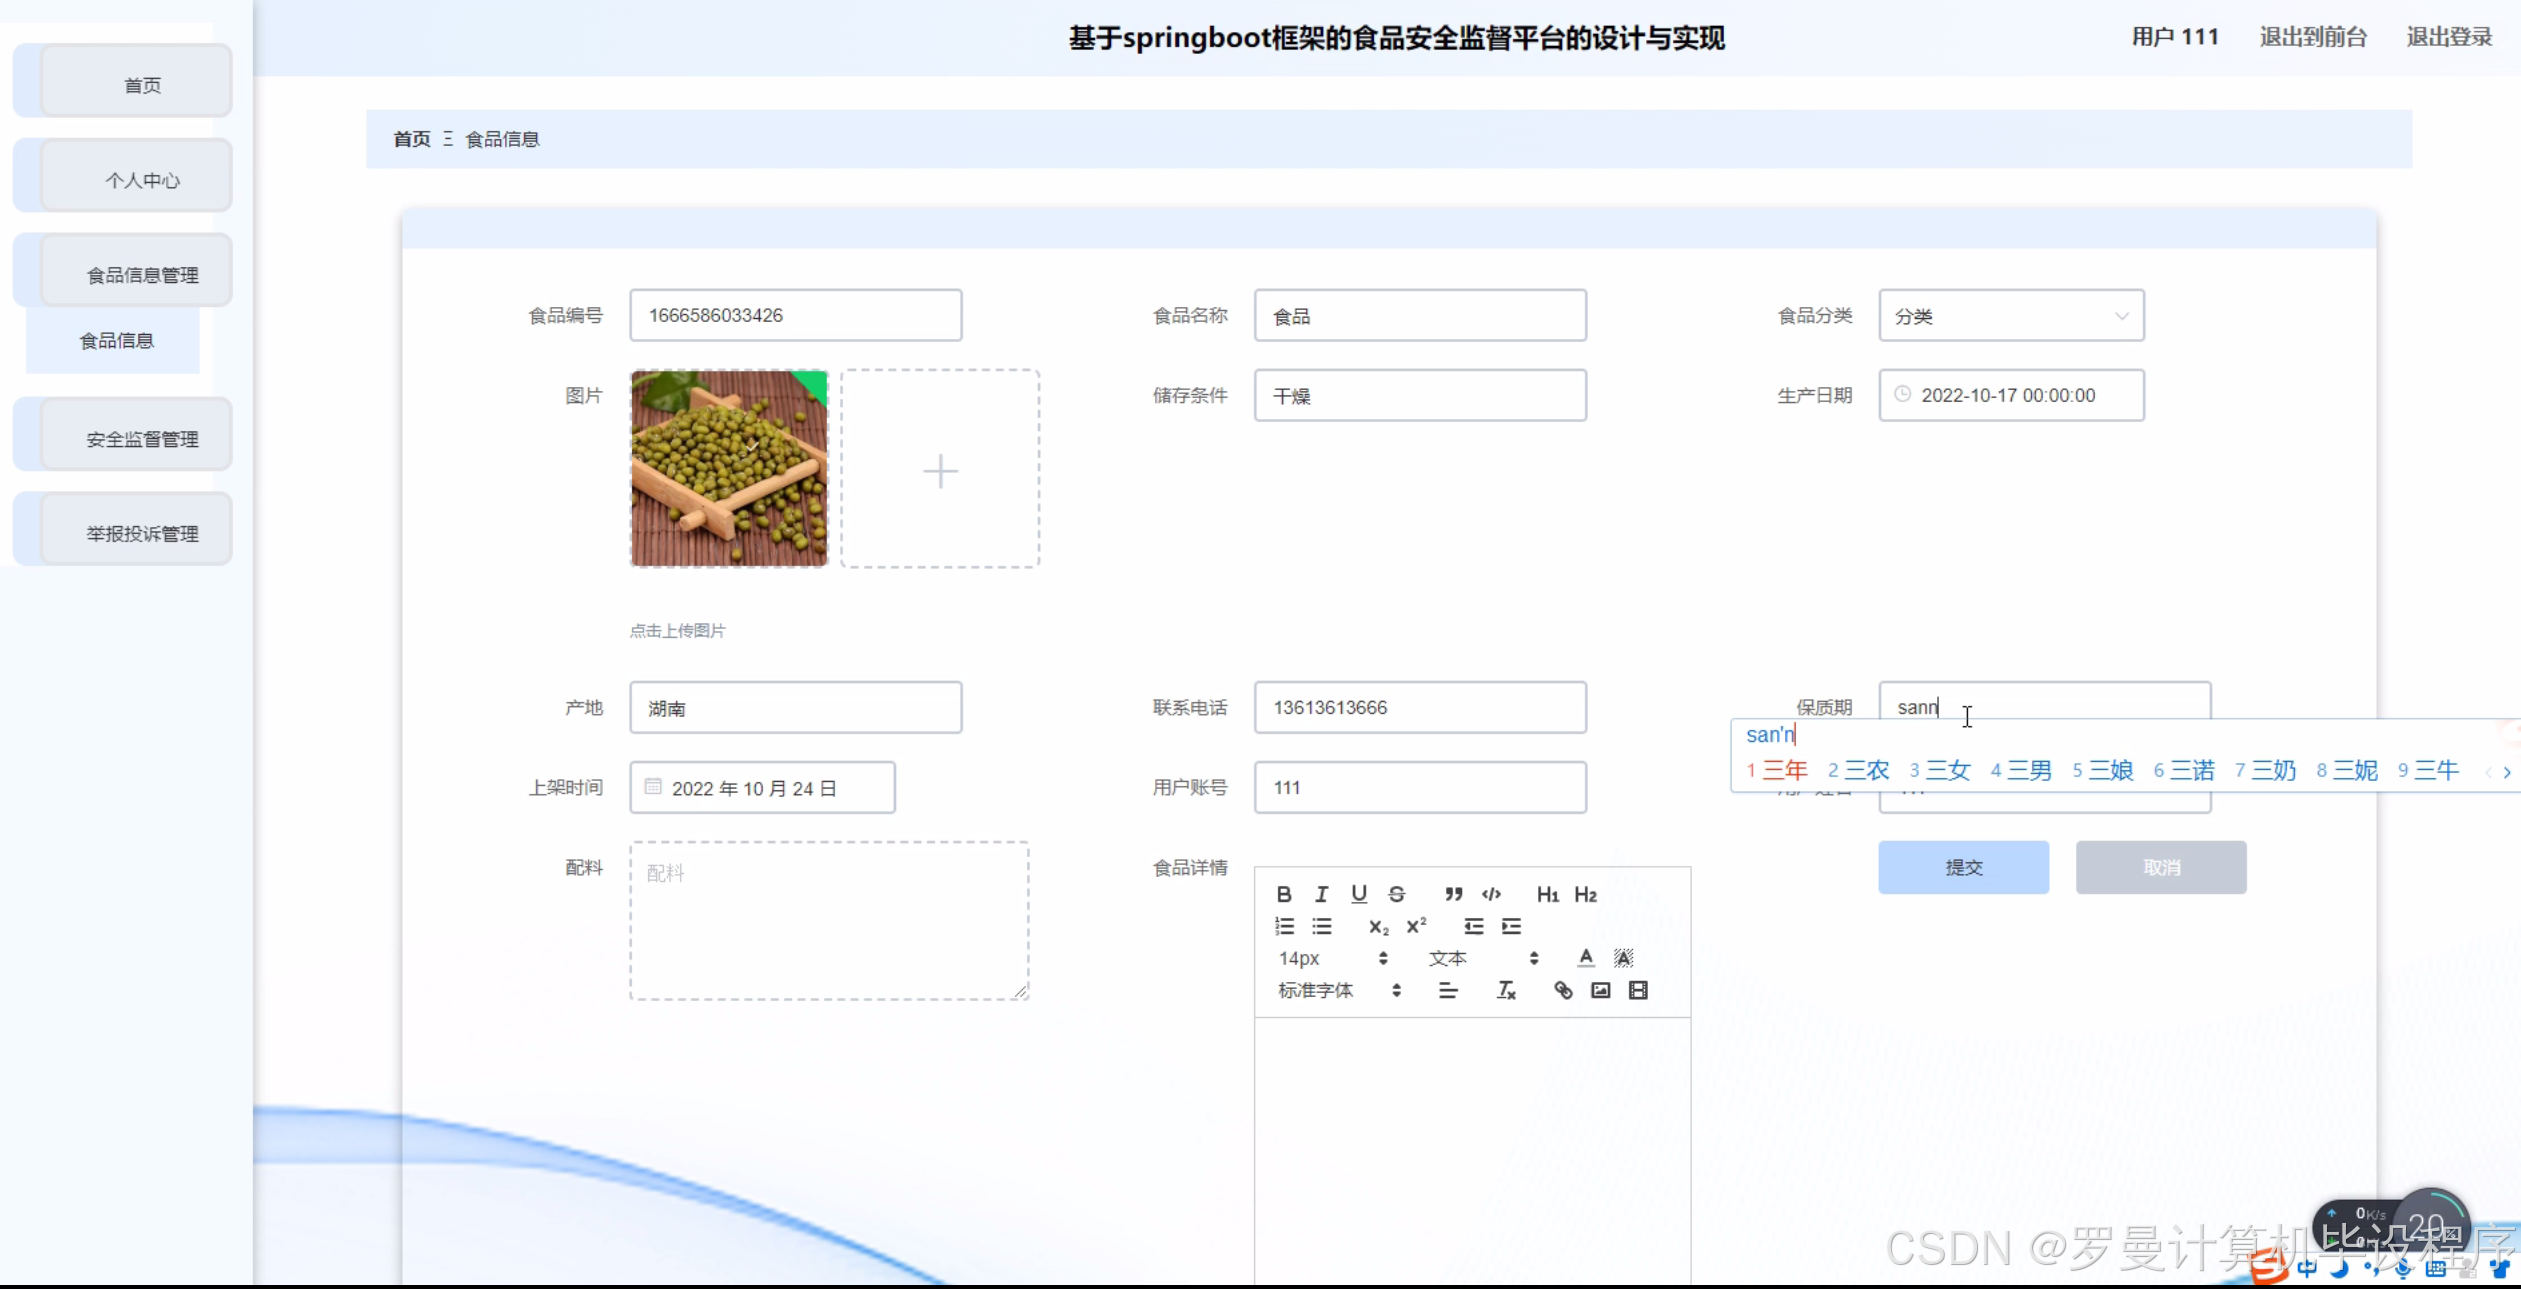Click the insert link icon
Viewport: 2521px width, 1289px height.
1563,990
